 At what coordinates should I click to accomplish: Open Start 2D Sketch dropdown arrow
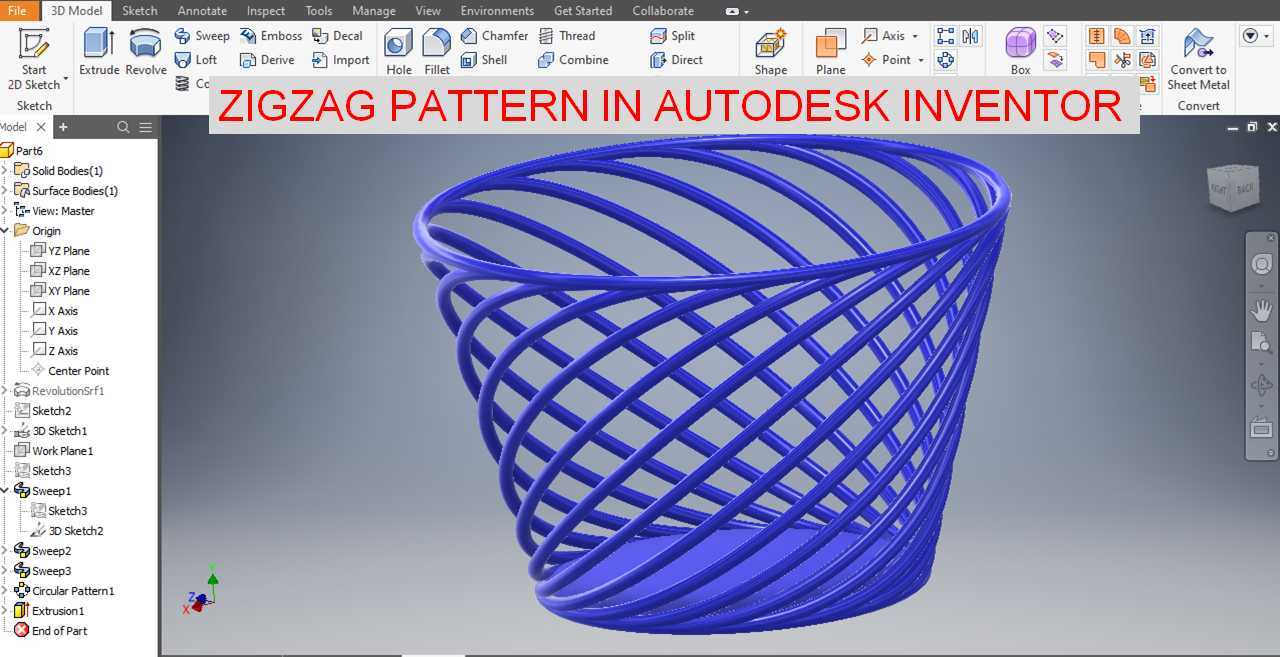coord(66,78)
